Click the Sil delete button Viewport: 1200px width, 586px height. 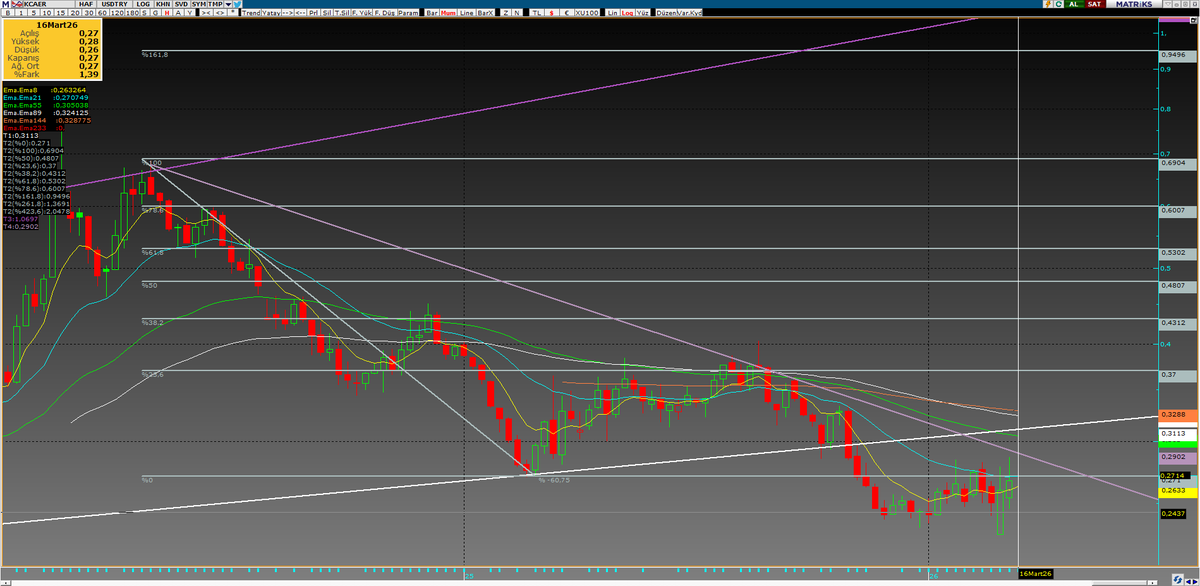[x=326, y=13]
